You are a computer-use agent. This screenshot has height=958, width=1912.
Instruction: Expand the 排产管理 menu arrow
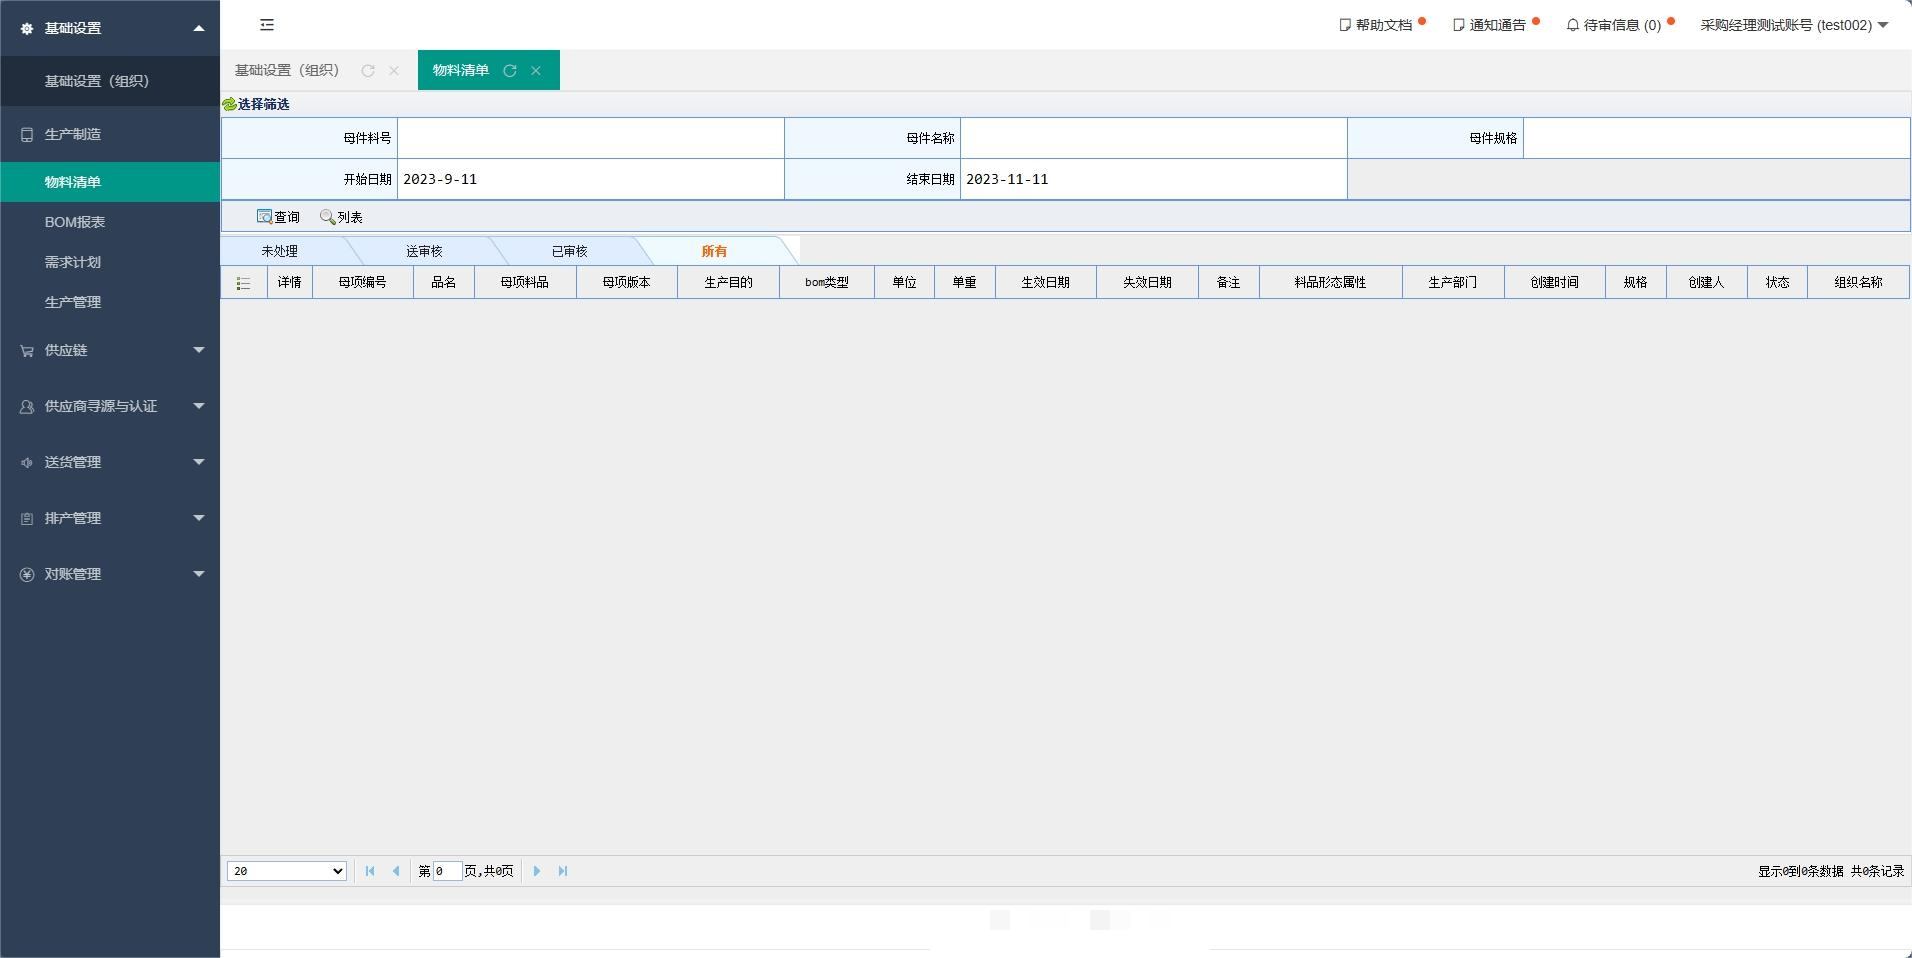pos(199,518)
